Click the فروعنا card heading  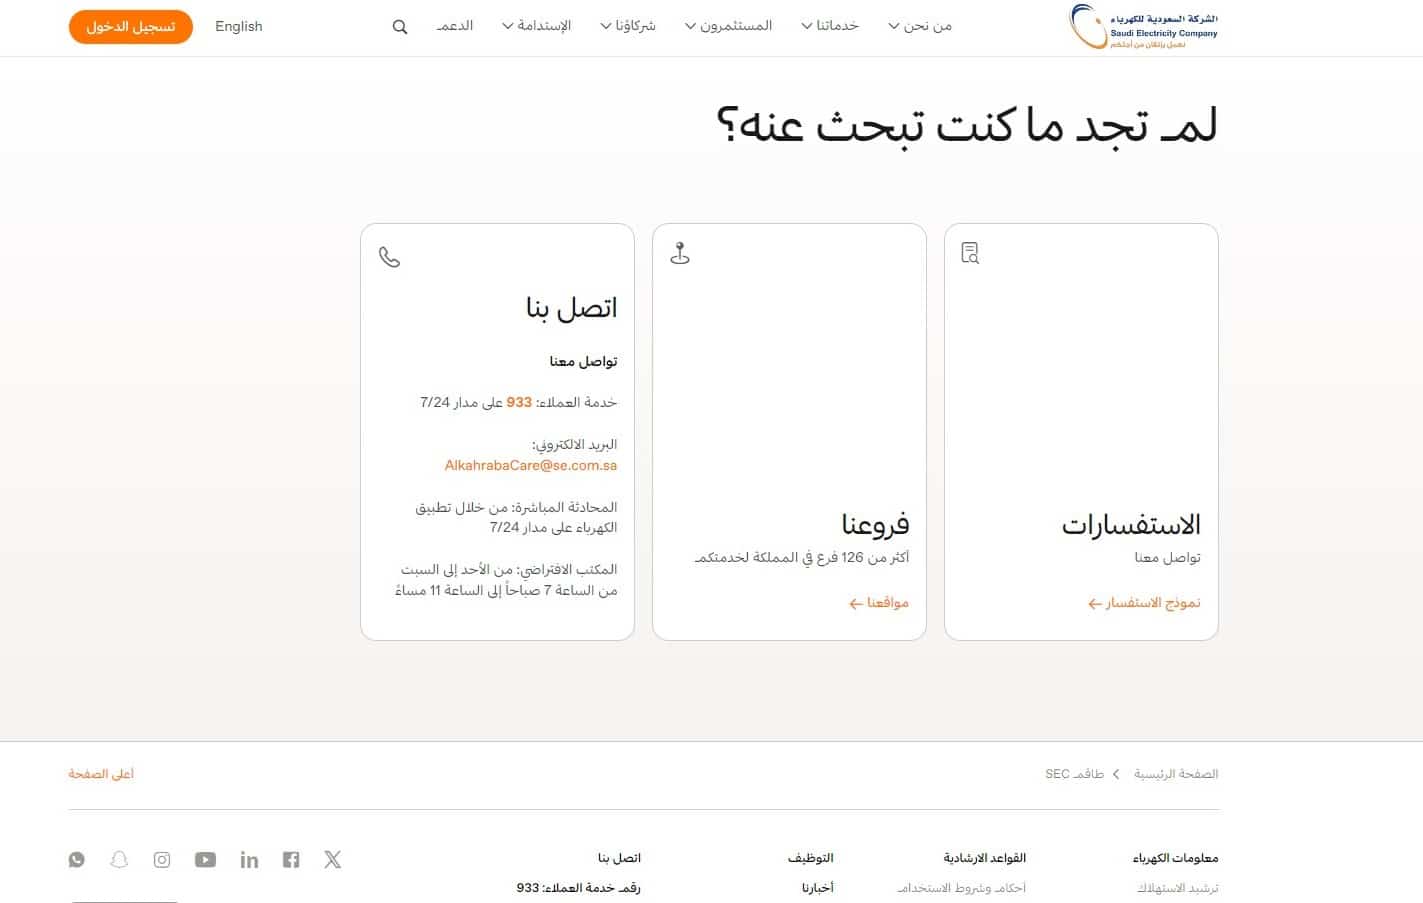[875, 525]
